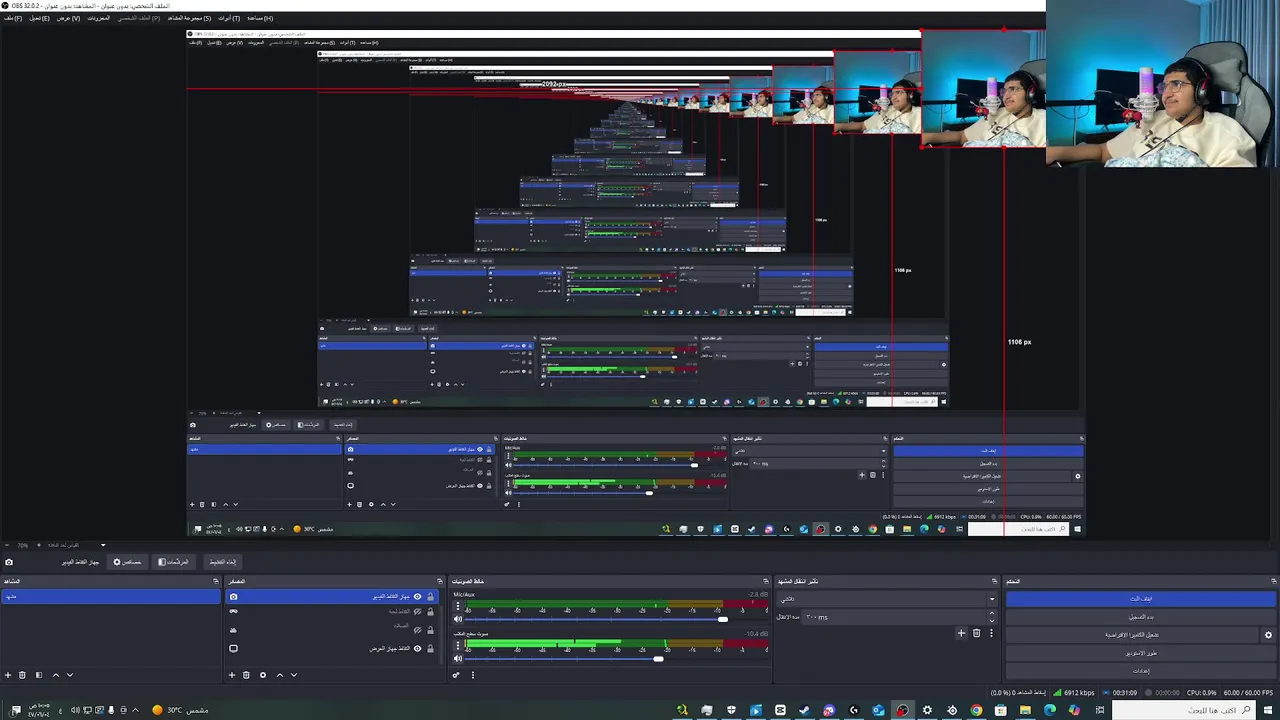Open scene filters icon in the Scenes toolbar
This screenshot has height=720, width=1280.
[39, 675]
